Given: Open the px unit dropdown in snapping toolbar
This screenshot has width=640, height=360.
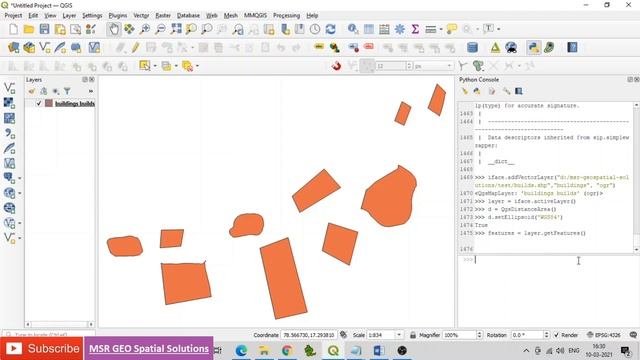Looking at the screenshot, I should coord(449,66).
